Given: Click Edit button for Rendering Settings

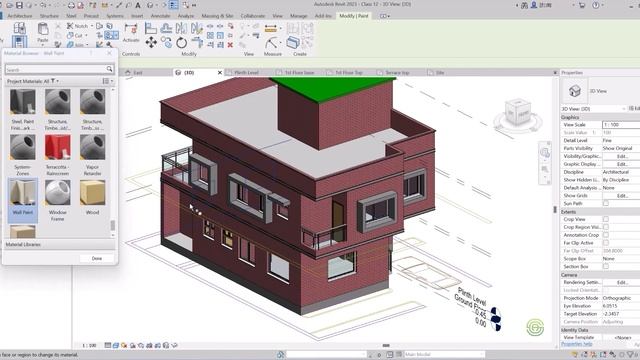Looking at the screenshot, I should coord(621,282).
